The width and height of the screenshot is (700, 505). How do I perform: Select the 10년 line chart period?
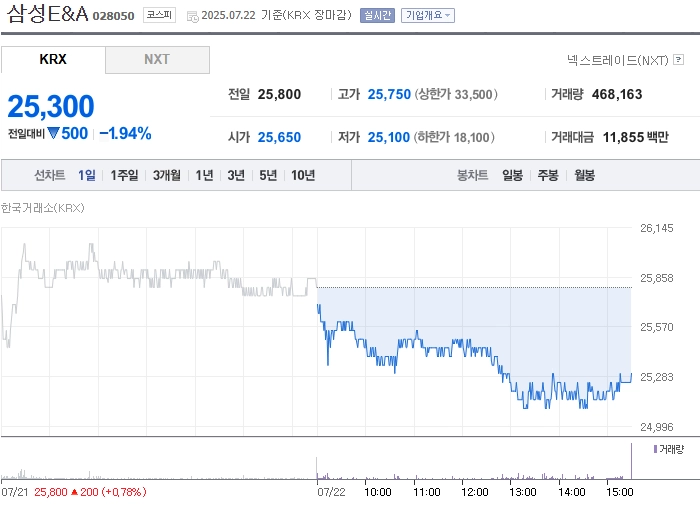coord(303,175)
